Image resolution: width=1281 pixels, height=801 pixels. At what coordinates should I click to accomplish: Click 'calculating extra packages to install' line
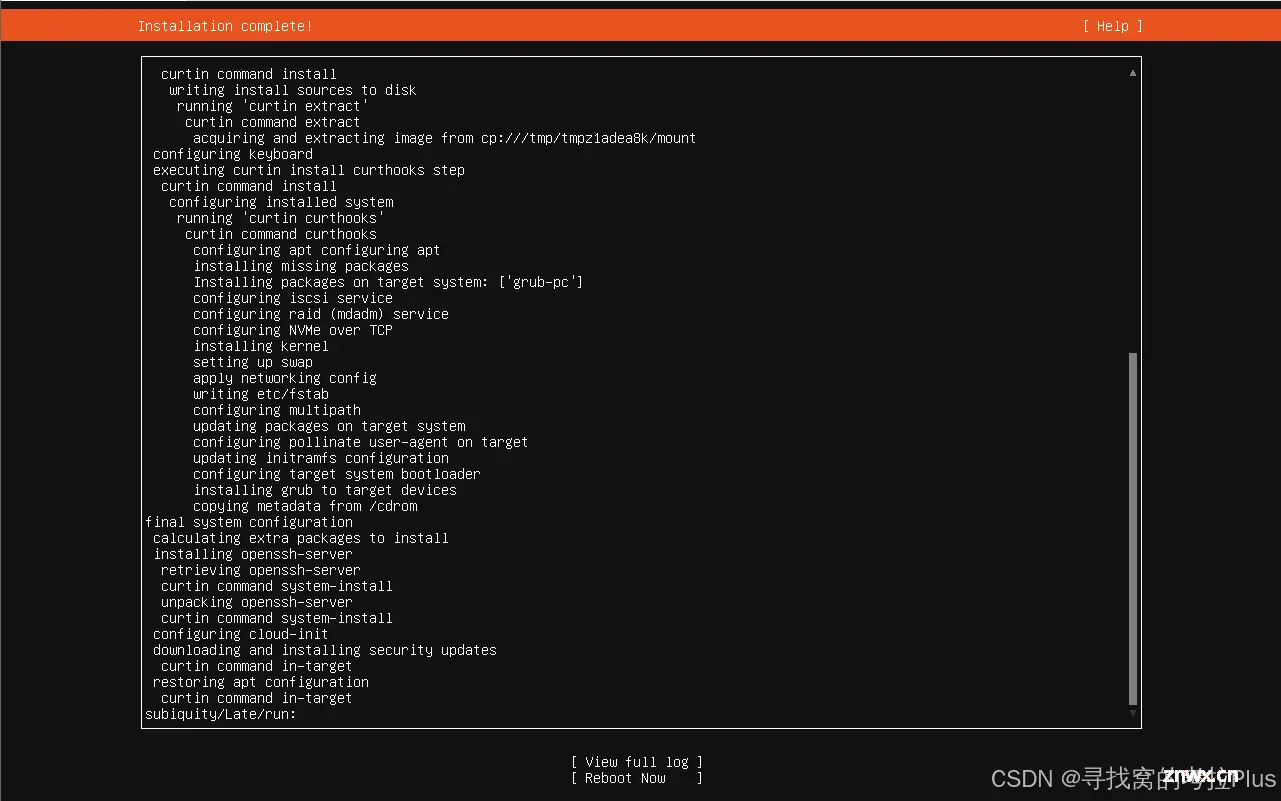tap(301, 538)
